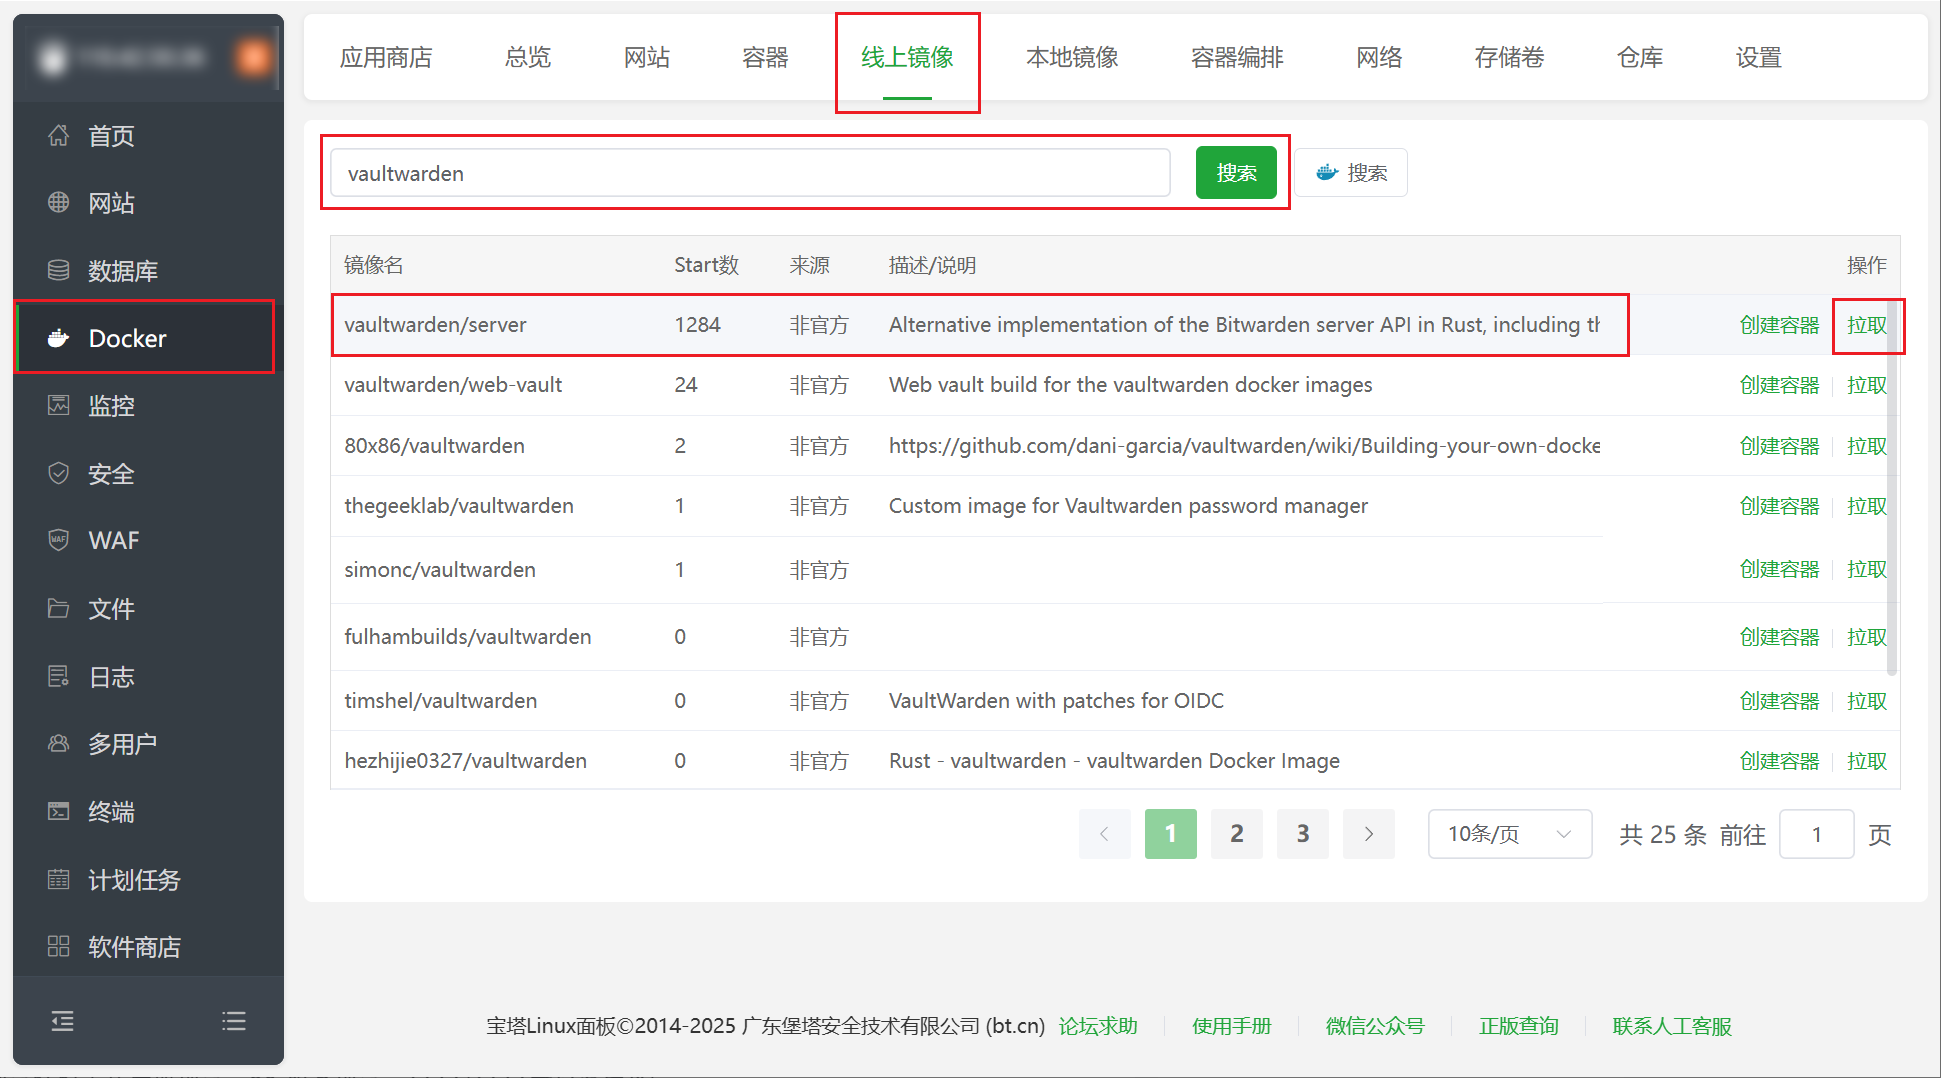Click the 安全 security shield icon
Screen dimensions: 1941x1078
coord(59,473)
